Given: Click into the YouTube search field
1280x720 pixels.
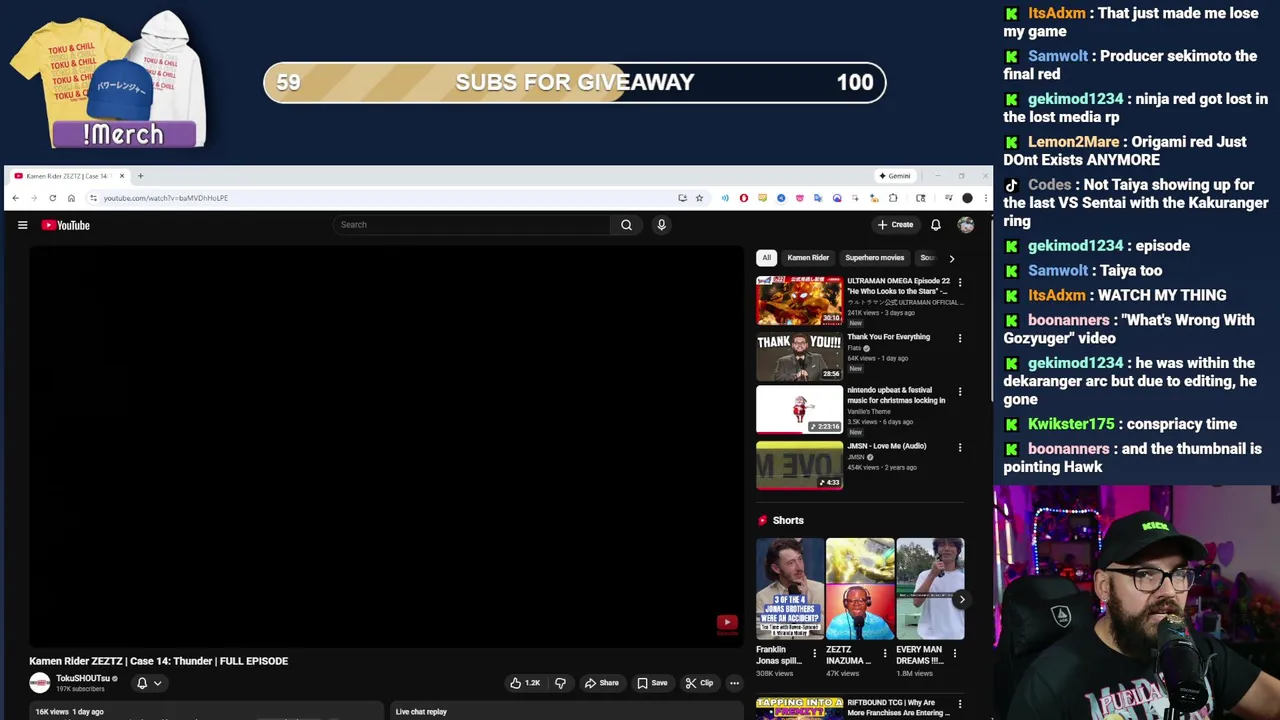Looking at the screenshot, I should [472, 225].
